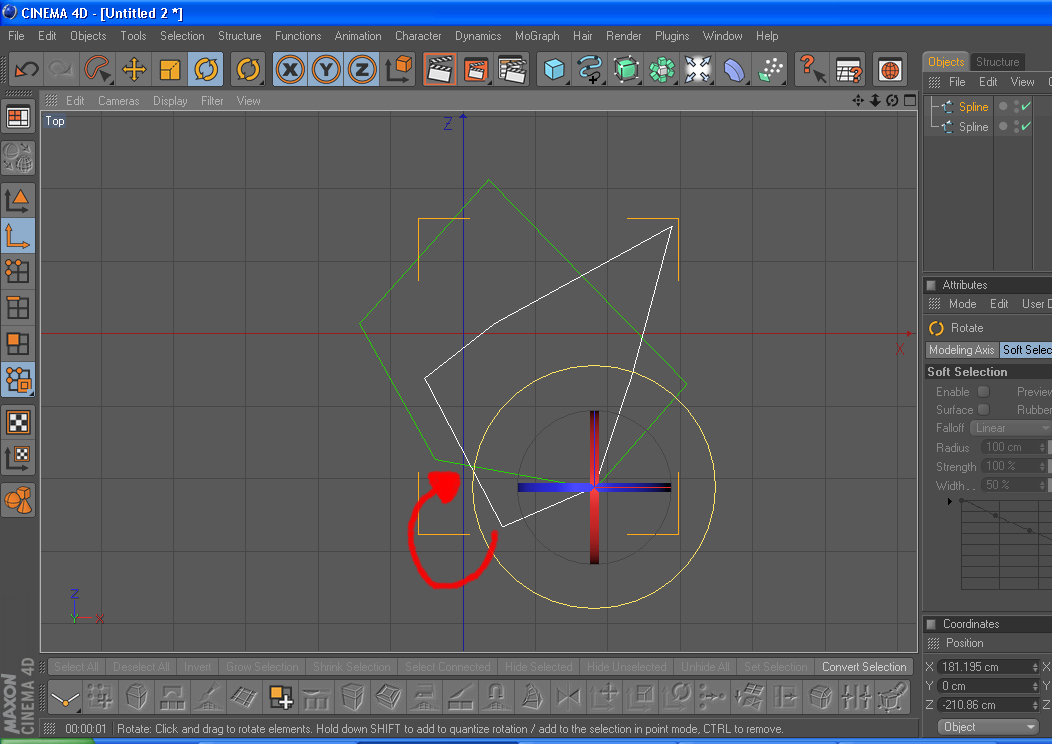This screenshot has height=744, width=1052.
Task: Select the highlighted Rotate tool
Action: [206, 69]
